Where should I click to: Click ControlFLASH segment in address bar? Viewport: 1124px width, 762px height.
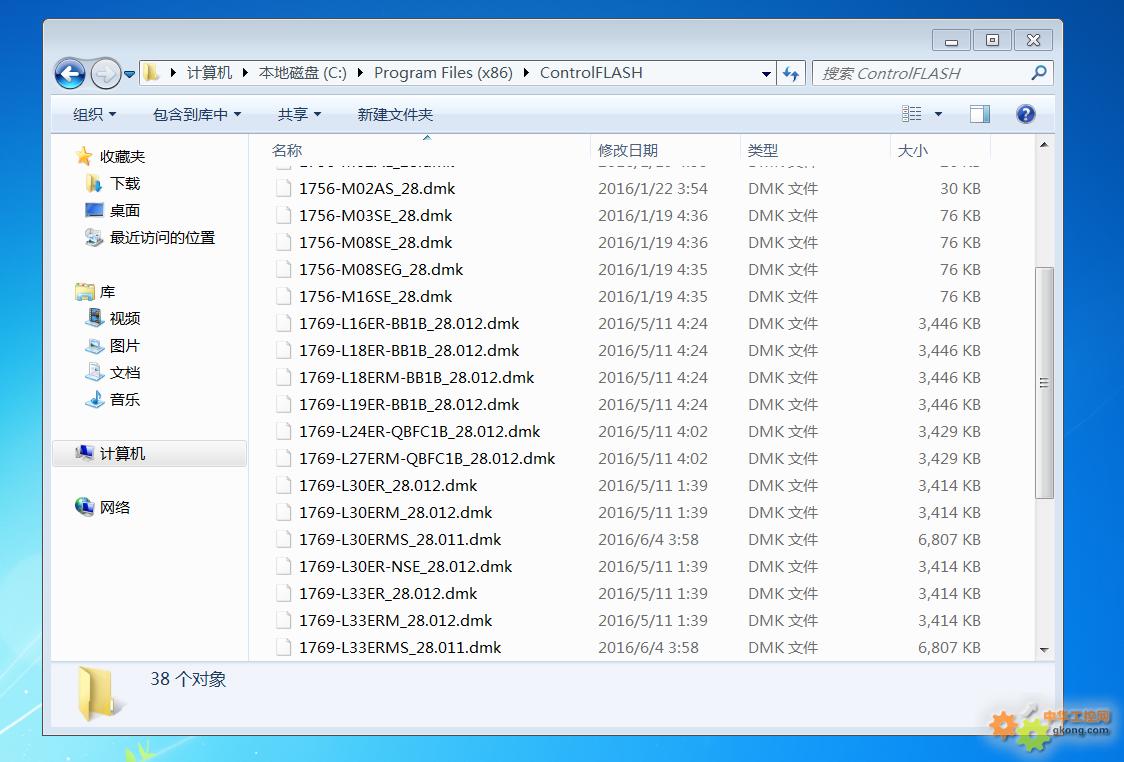(591, 73)
